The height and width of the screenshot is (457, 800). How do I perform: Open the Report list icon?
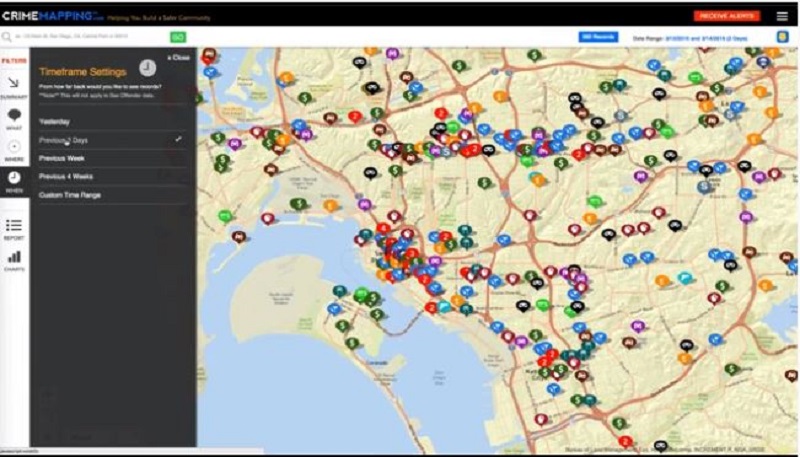[x=14, y=229]
